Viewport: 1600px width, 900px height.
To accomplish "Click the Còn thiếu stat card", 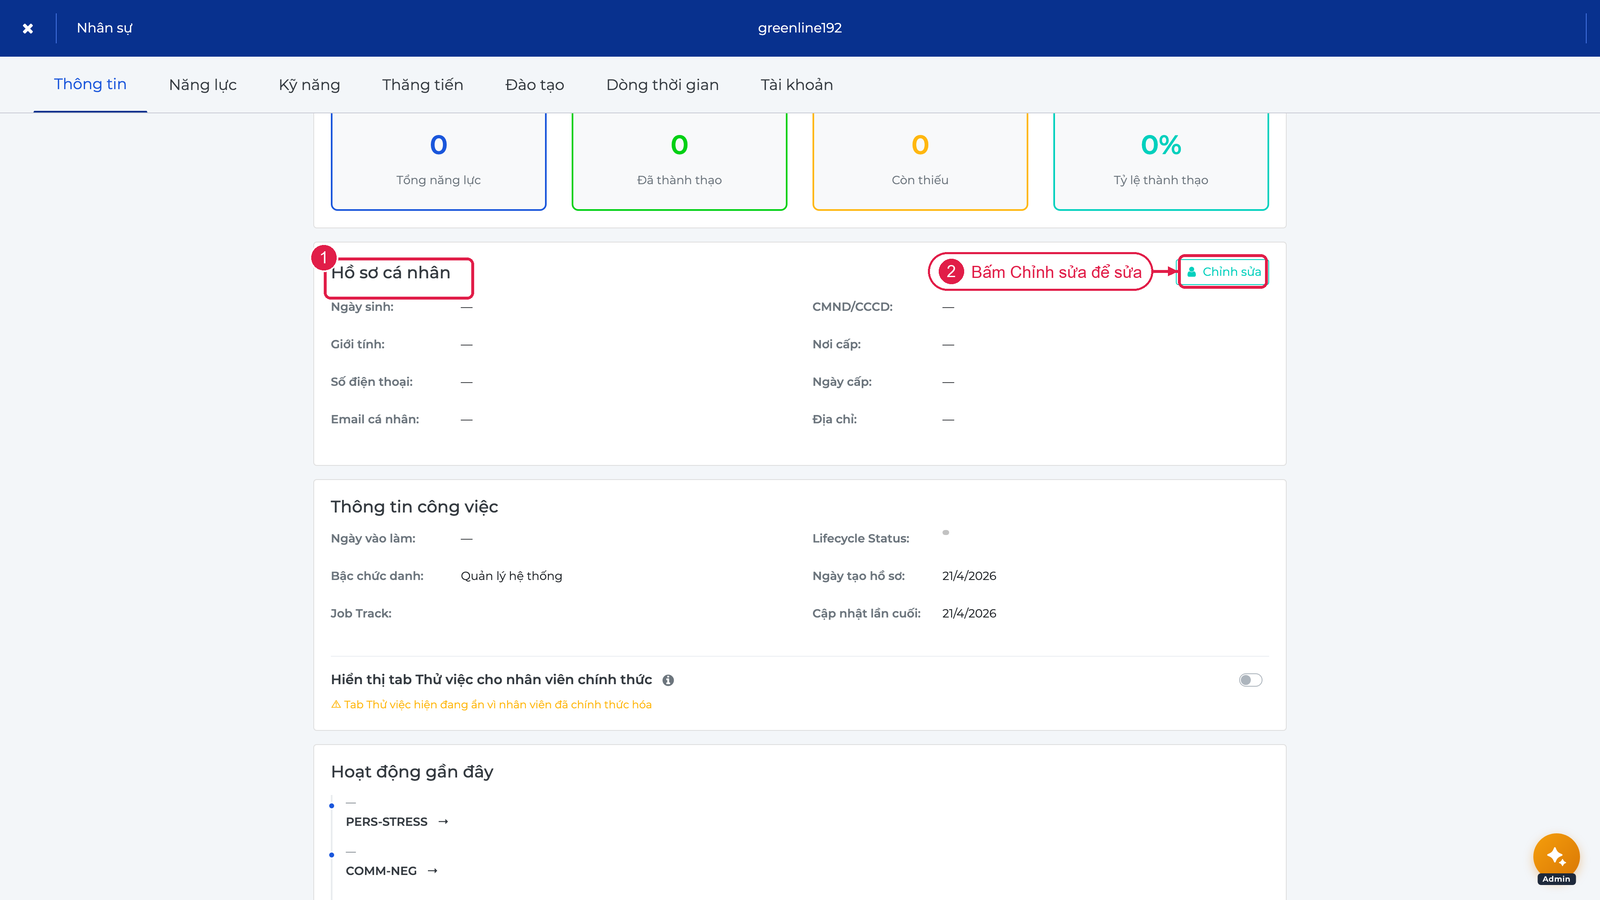I will coord(920,161).
